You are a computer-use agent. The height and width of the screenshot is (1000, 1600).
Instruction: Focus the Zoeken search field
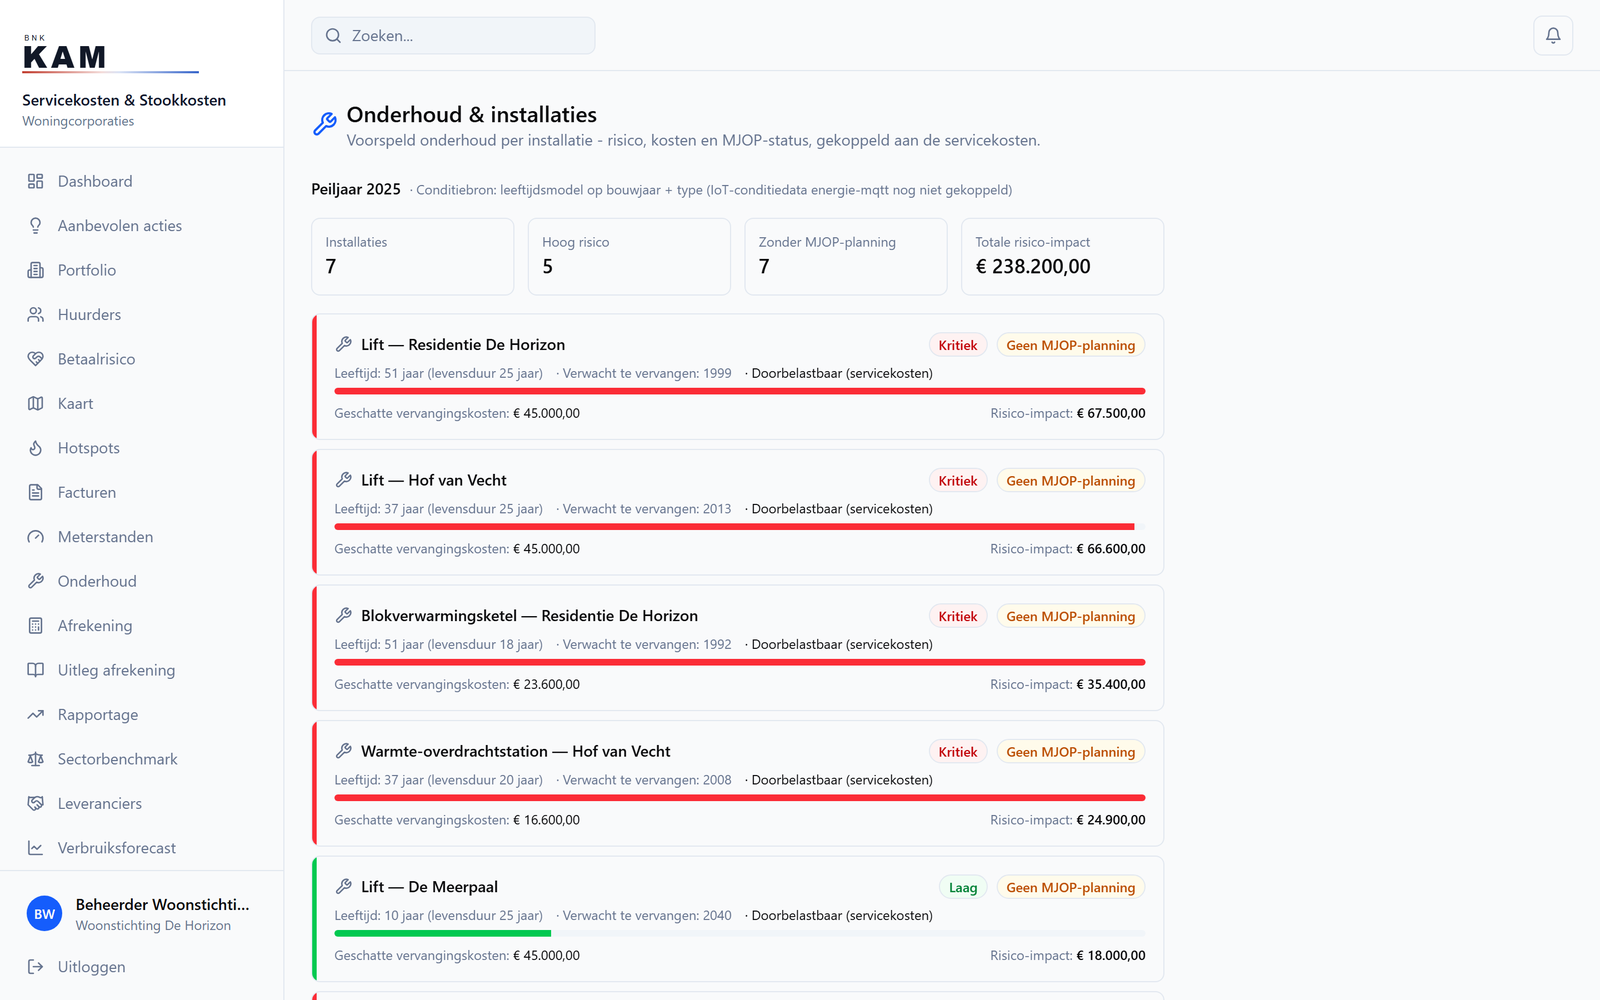click(453, 36)
